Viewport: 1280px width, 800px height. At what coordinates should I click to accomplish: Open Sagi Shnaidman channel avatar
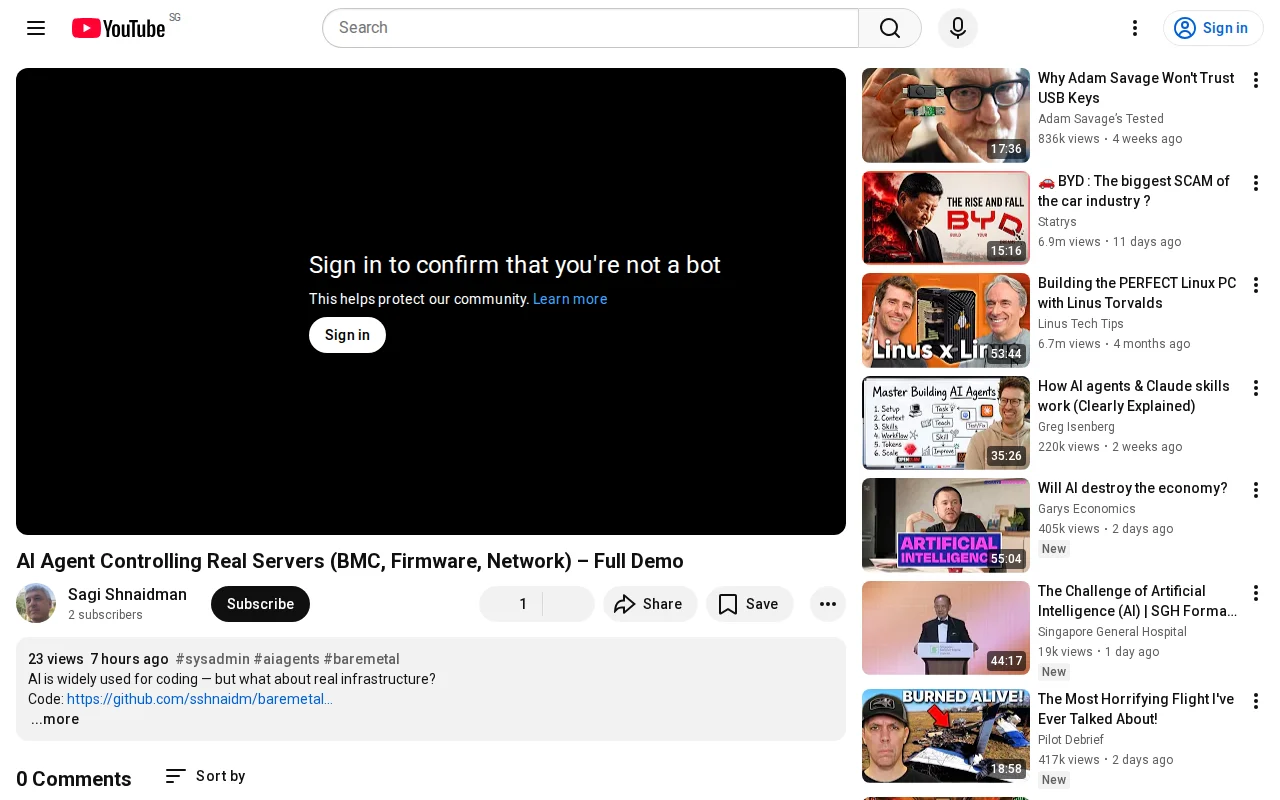(36, 603)
